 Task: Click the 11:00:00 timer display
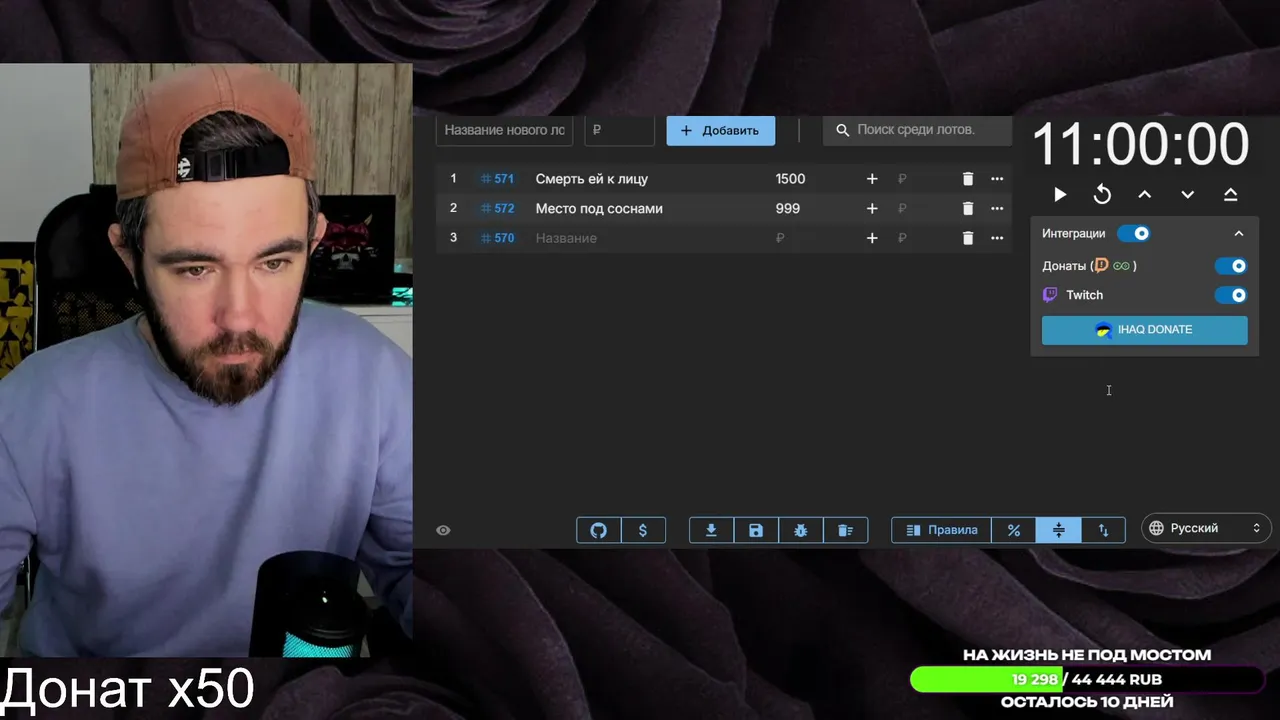point(1140,145)
